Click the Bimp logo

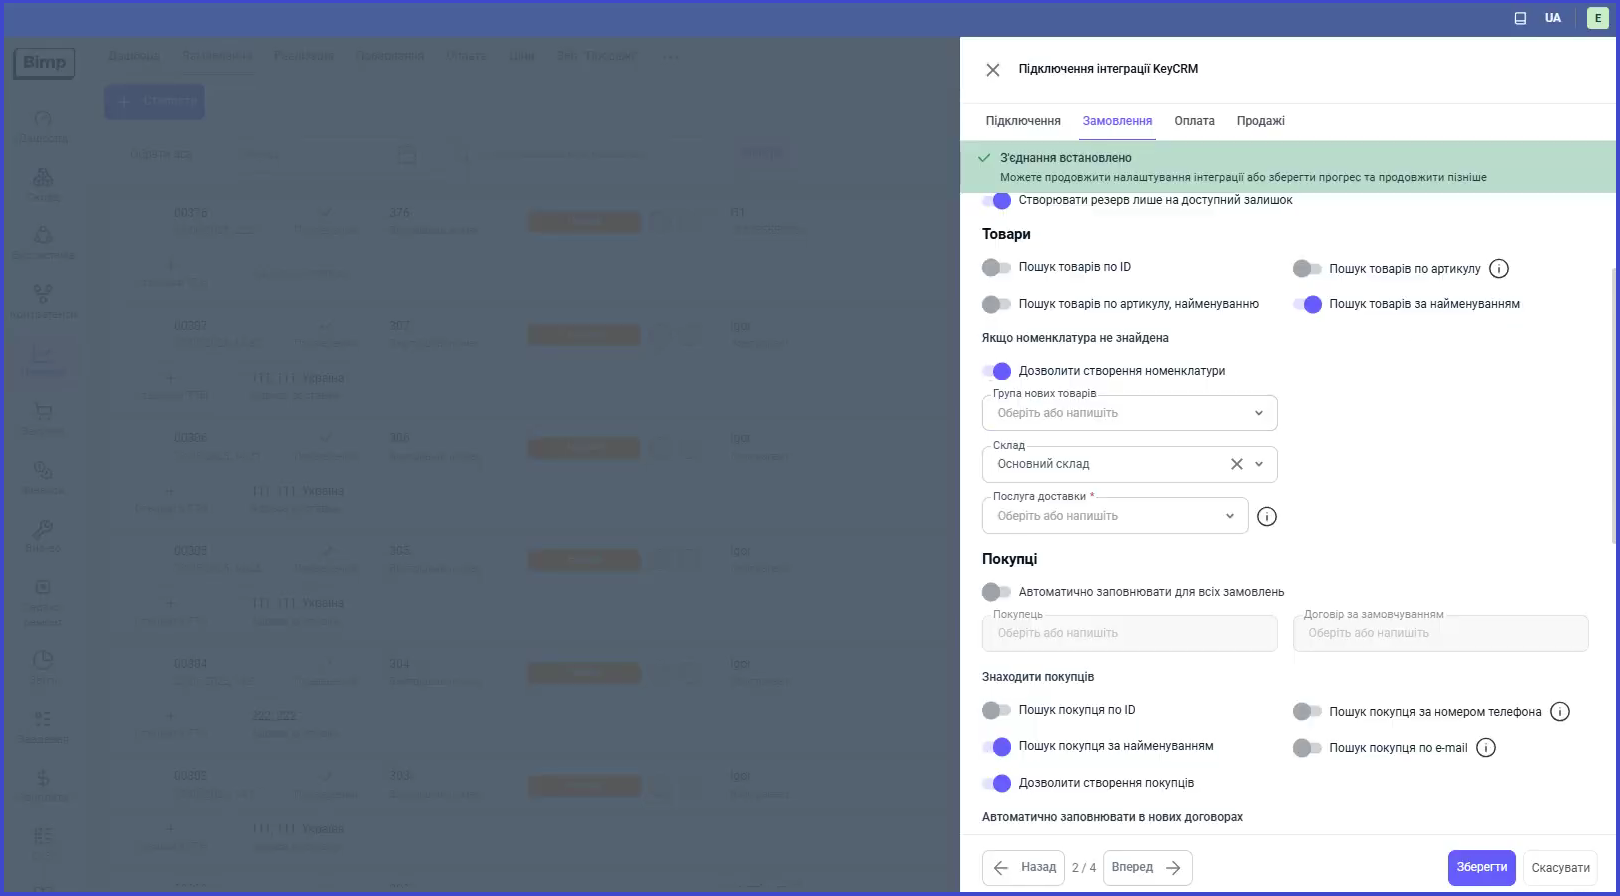[44, 63]
